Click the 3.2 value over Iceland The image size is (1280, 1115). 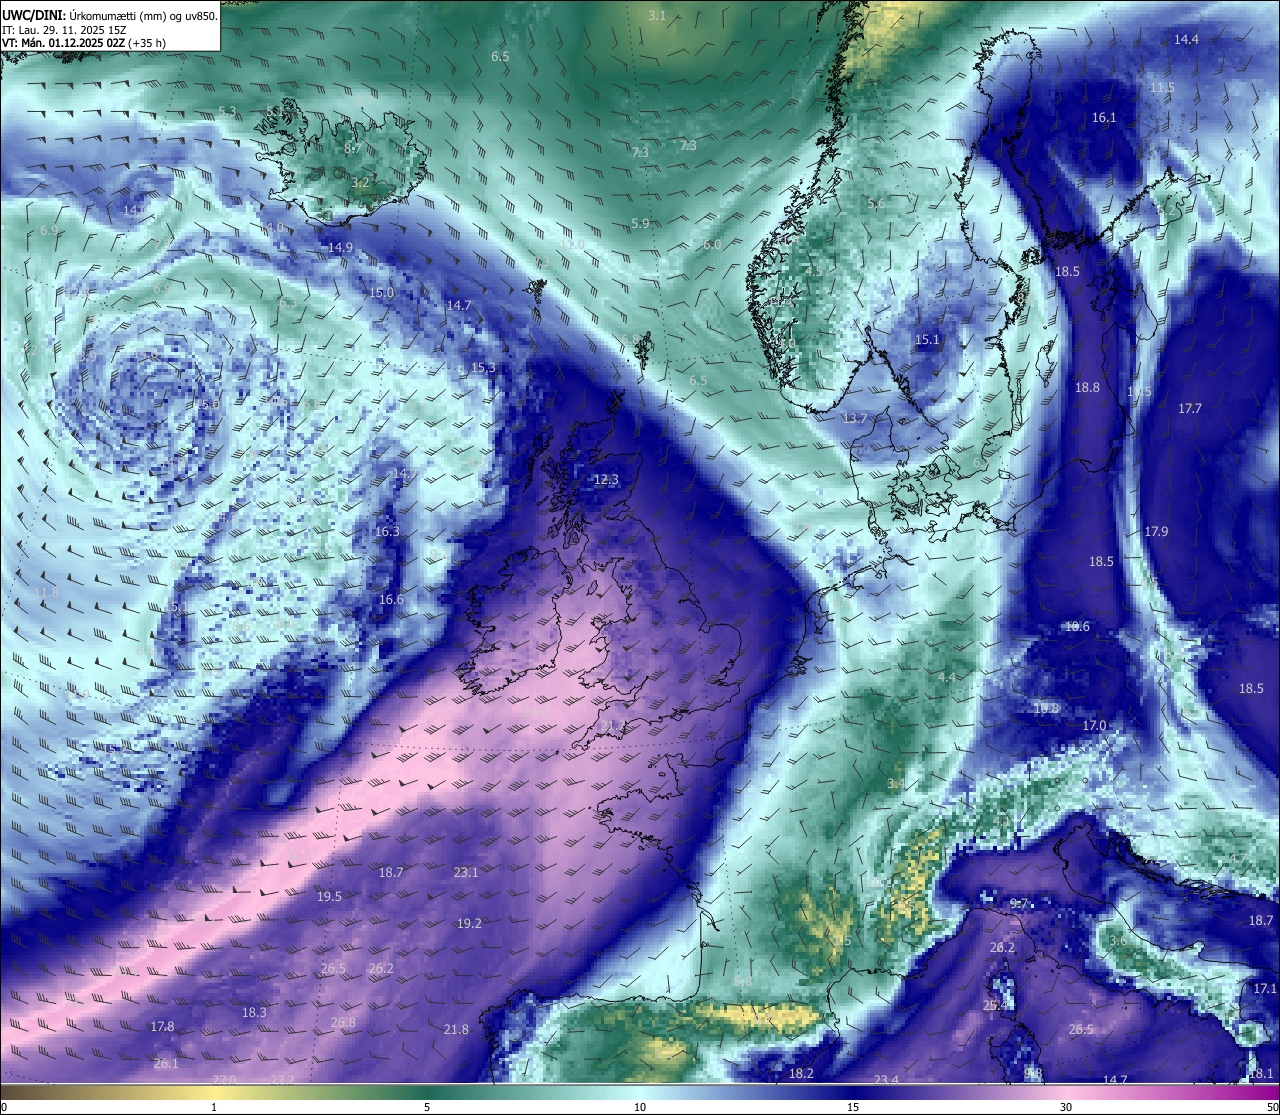[x=360, y=182]
